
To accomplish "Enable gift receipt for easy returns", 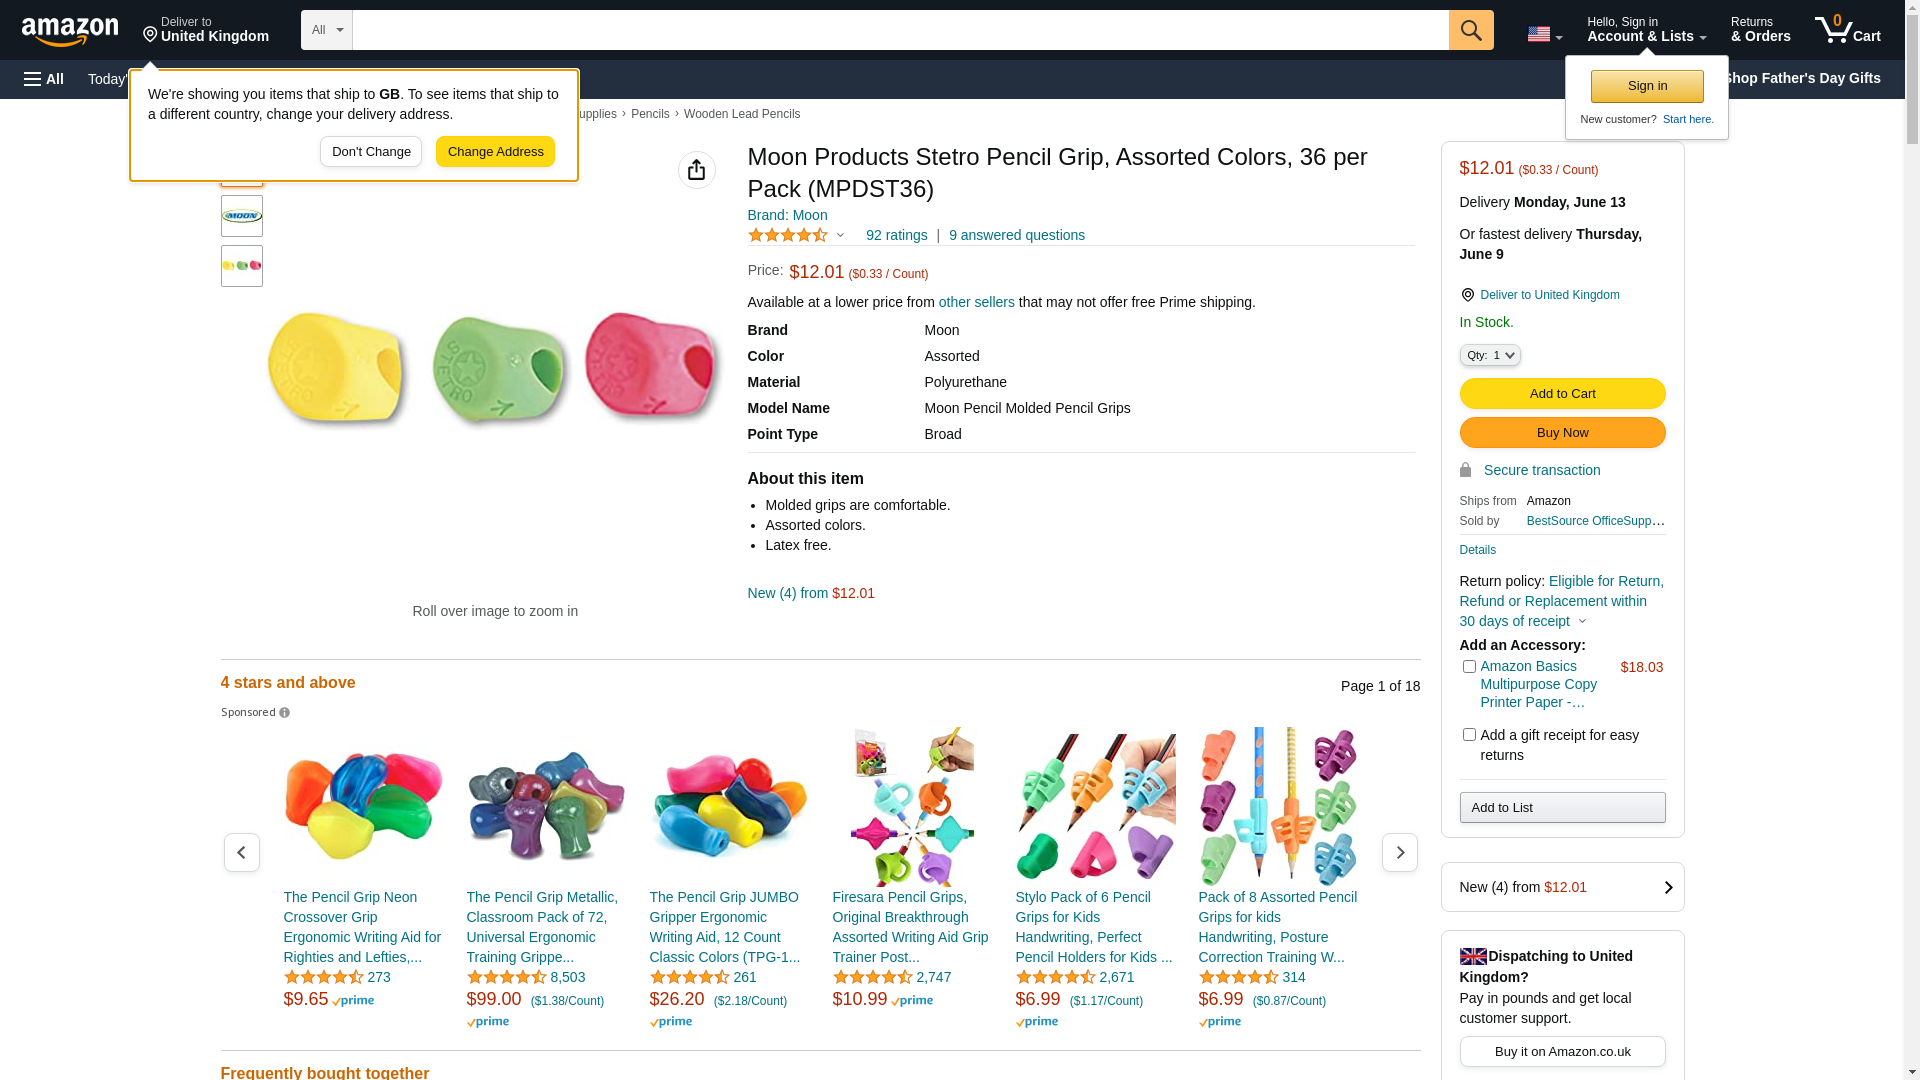I will (1469, 735).
